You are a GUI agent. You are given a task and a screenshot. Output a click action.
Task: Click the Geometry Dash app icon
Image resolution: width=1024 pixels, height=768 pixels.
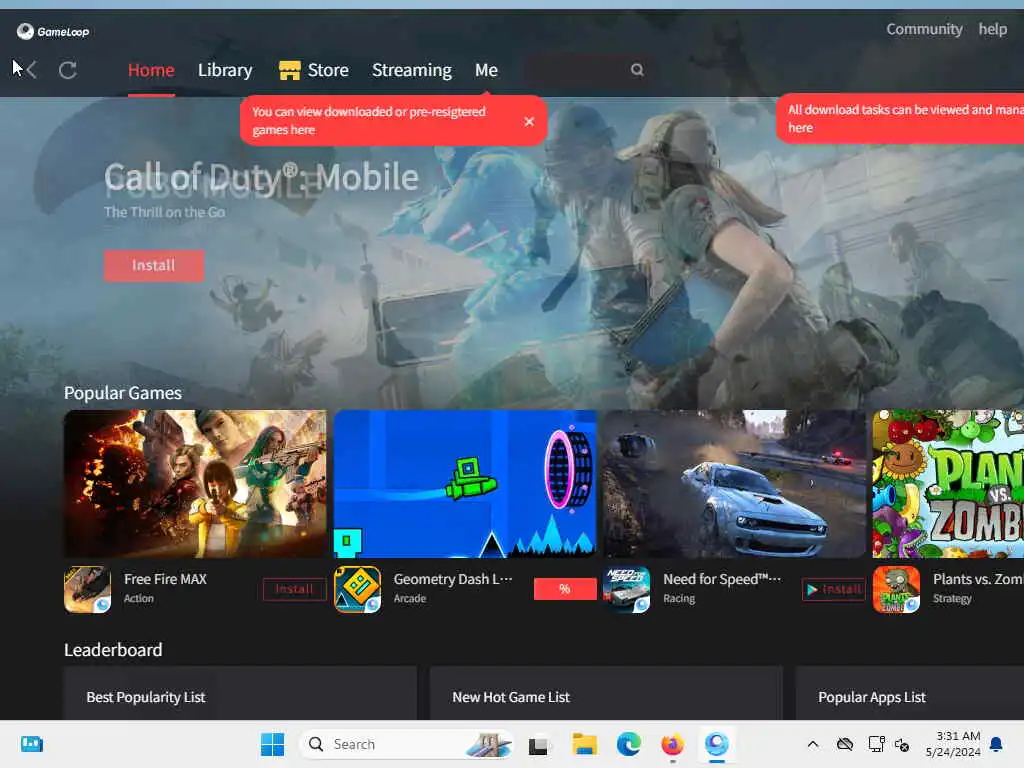click(x=357, y=589)
